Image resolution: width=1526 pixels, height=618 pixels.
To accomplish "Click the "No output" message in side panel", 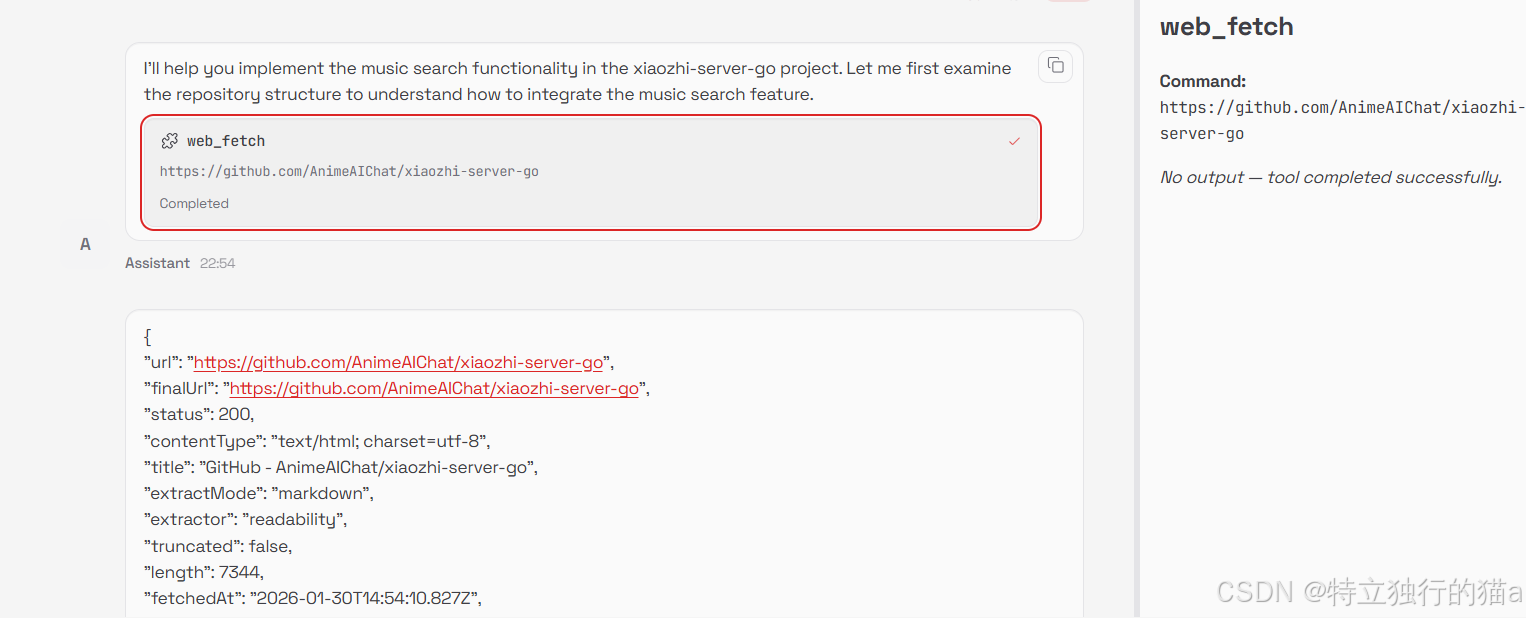I will (x=1330, y=177).
